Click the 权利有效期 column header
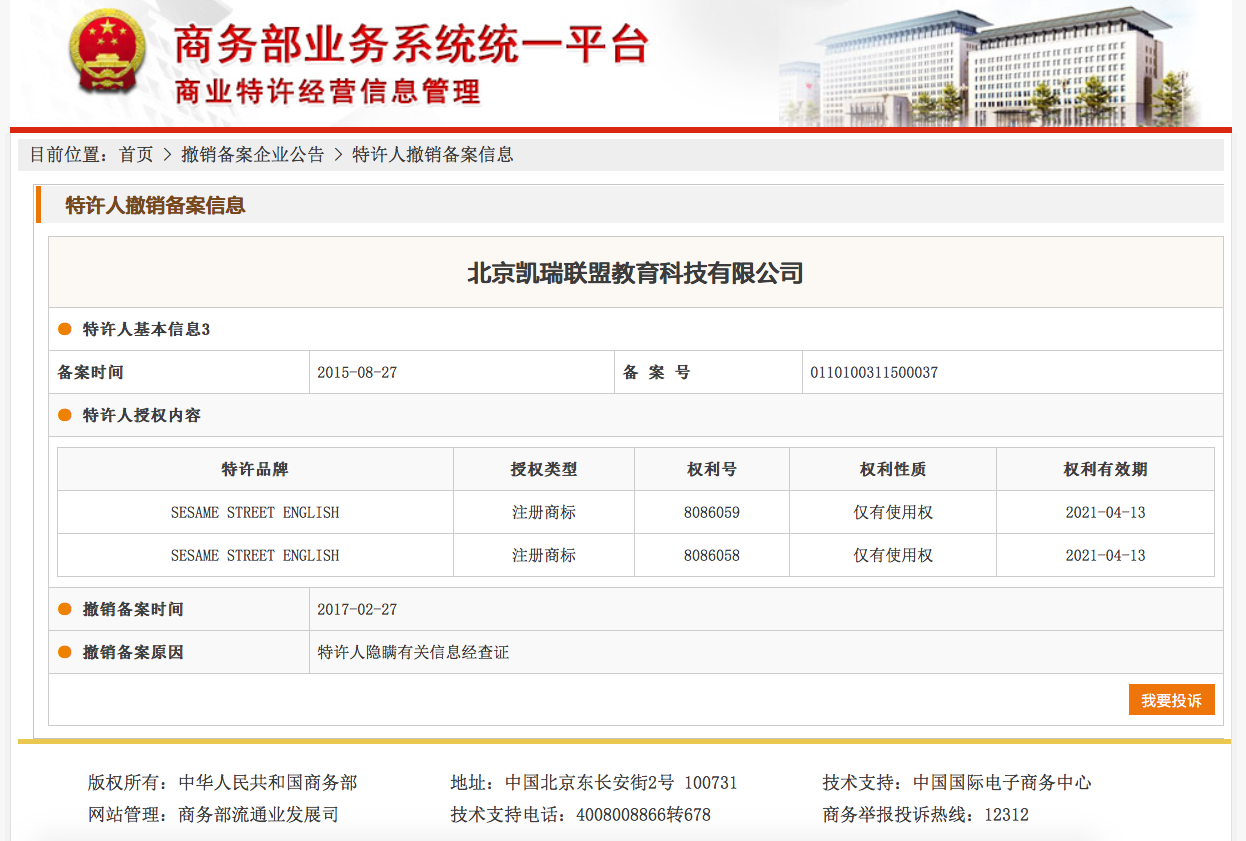This screenshot has width=1246, height=841. [x=1105, y=469]
